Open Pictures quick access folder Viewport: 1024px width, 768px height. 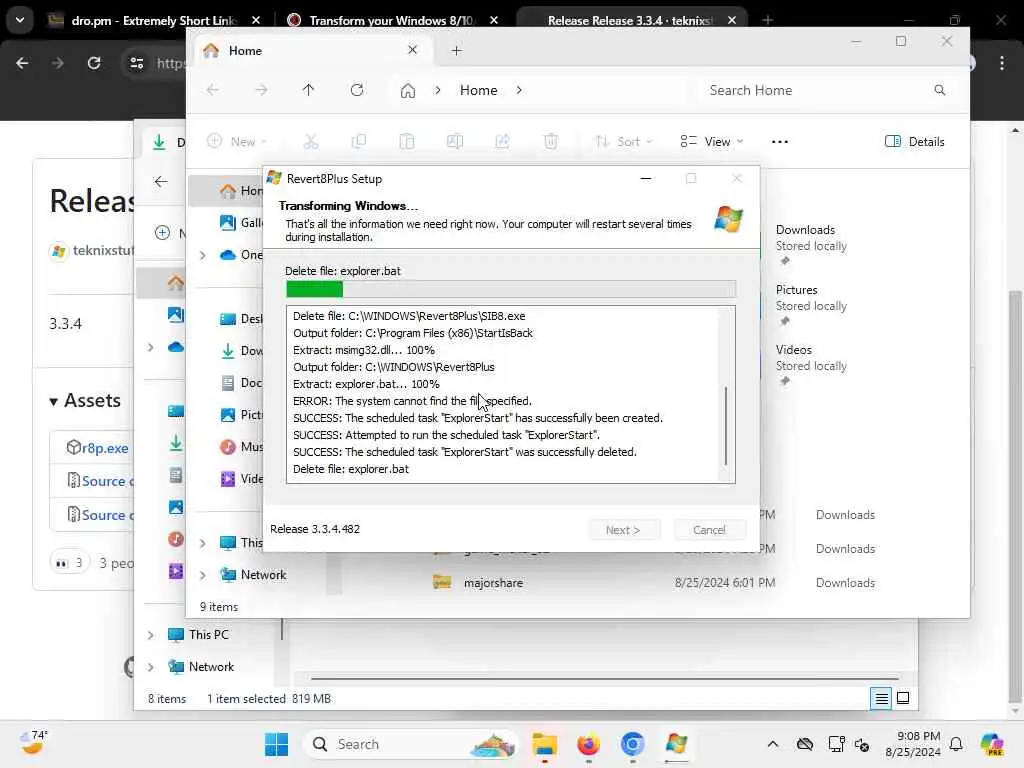point(811,305)
